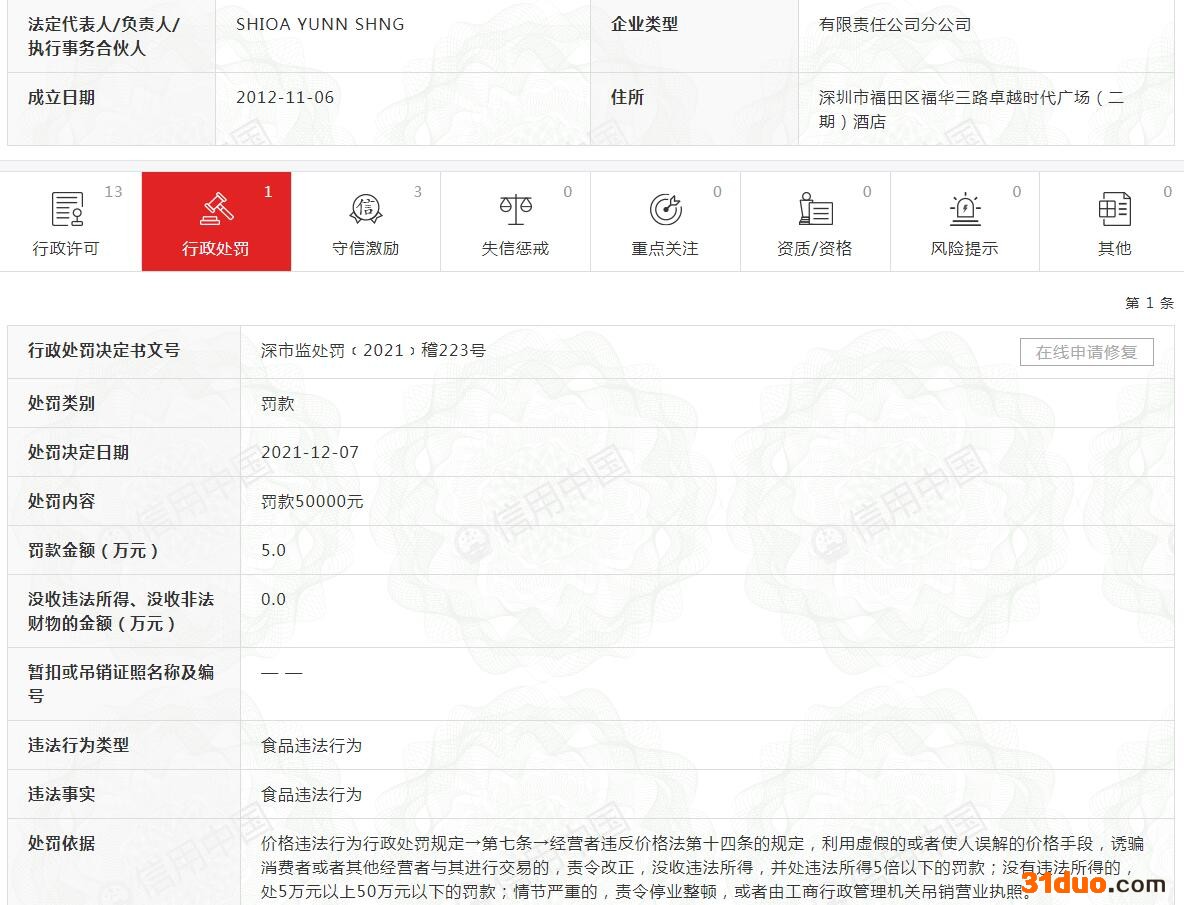The image size is (1184, 905).
Task: Click the gavel icon for 行政处罚
Action: (216, 209)
